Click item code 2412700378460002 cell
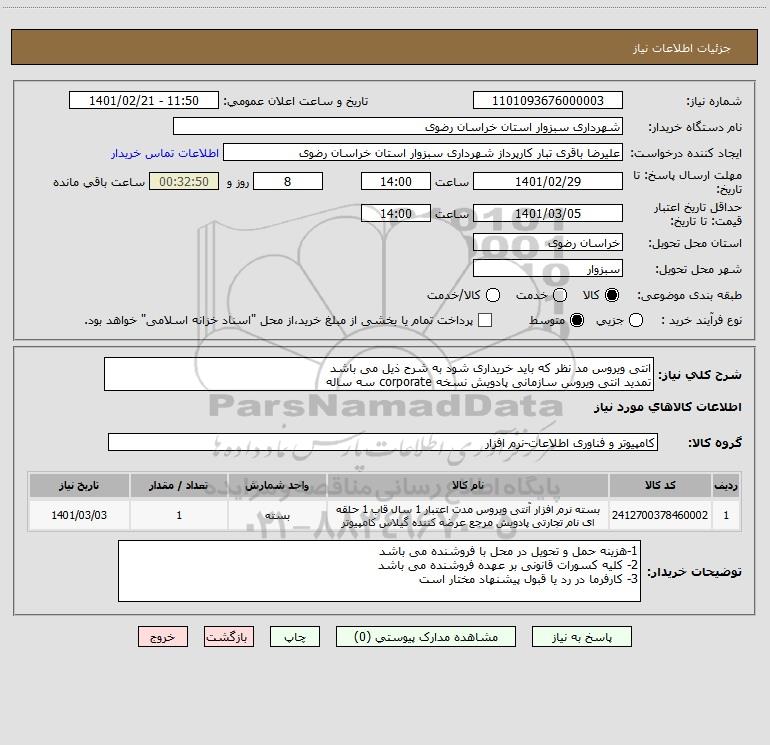770x745 pixels. pos(660,515)
